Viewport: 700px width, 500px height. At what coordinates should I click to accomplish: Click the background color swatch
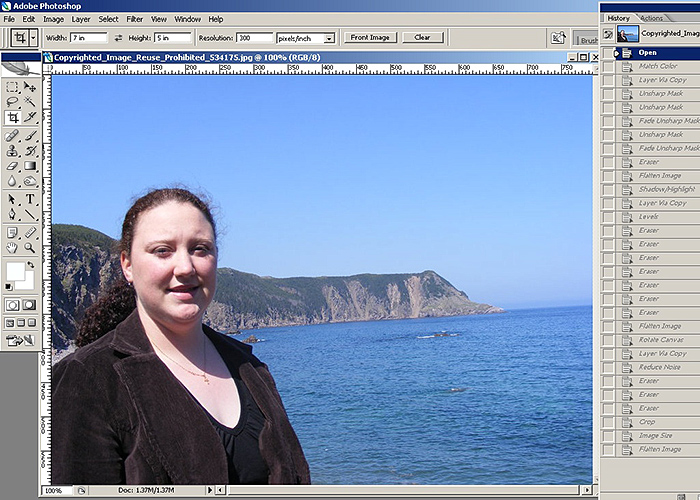(x=28, y=283)
